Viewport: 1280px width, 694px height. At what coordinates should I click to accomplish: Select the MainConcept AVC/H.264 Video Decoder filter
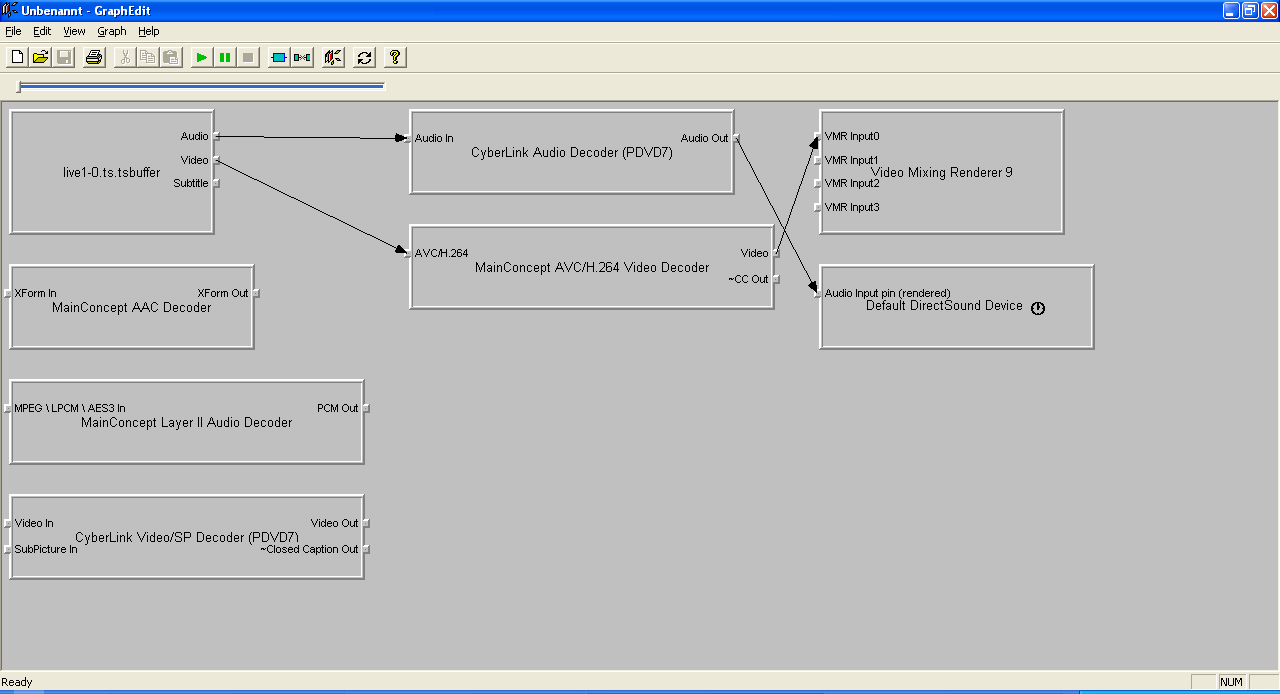[592, 267]
